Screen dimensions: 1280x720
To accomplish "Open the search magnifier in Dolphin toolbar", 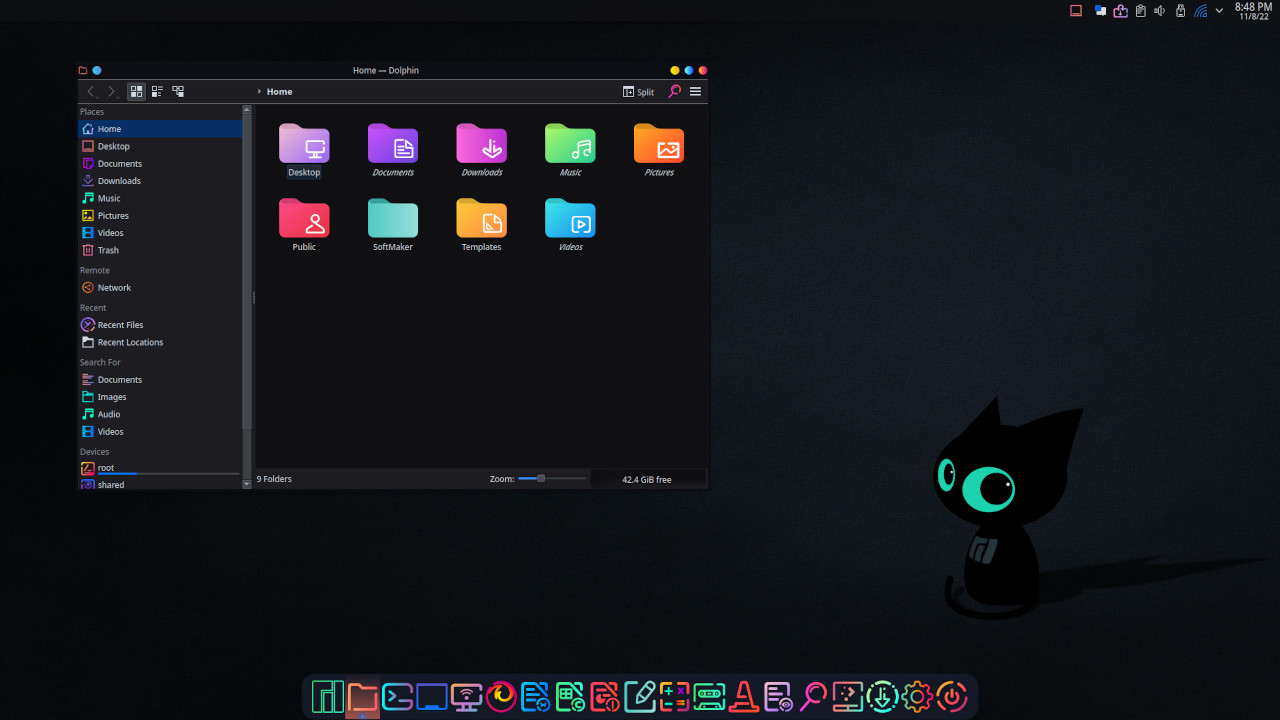I will pyautogui.click(x=674, y=91).
